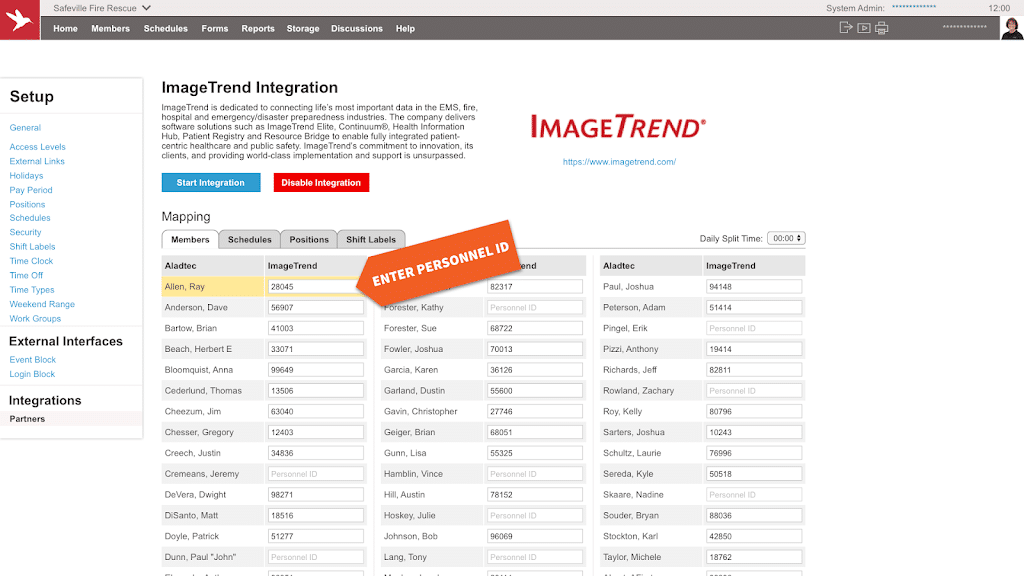Click the name "Bartow, Brian"
Viewport: 1024px width, 576px height.
191,328
